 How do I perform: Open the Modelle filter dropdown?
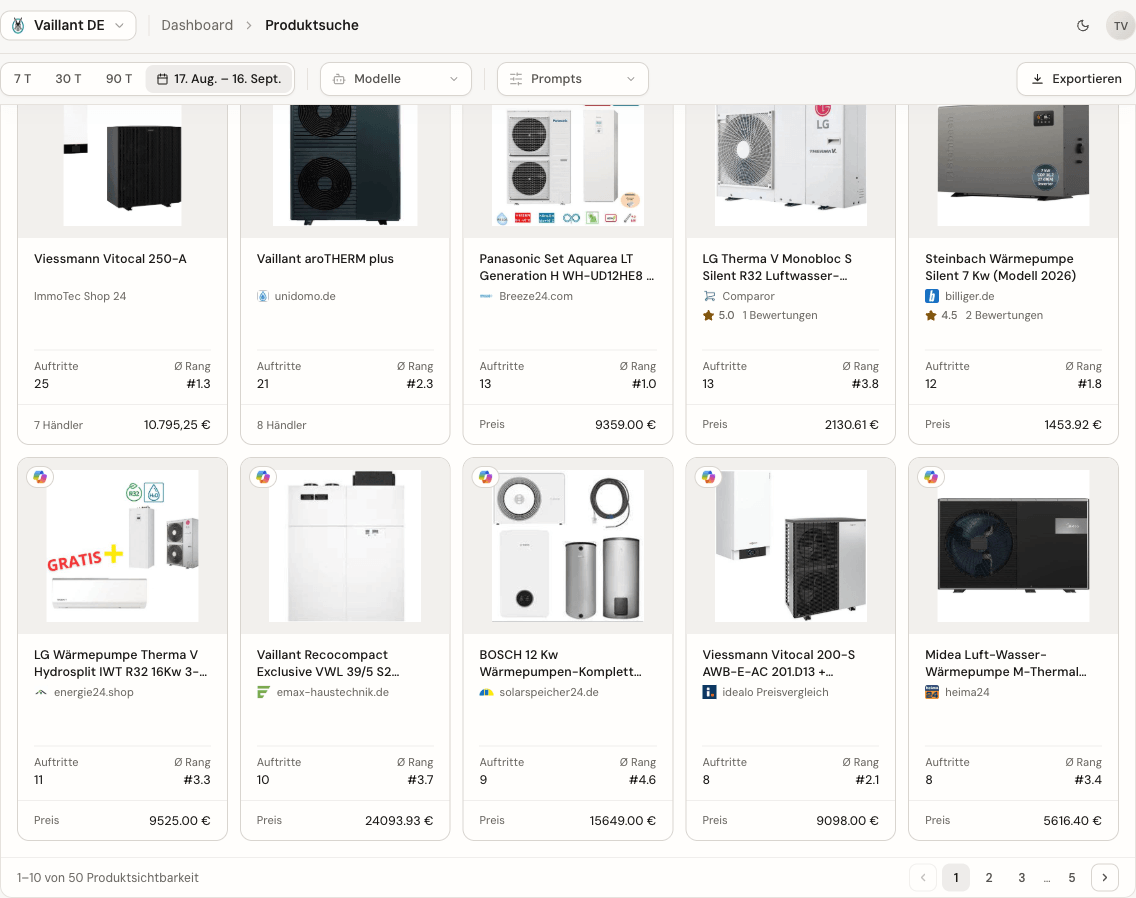pyautogui.click(x=396, y=79)
